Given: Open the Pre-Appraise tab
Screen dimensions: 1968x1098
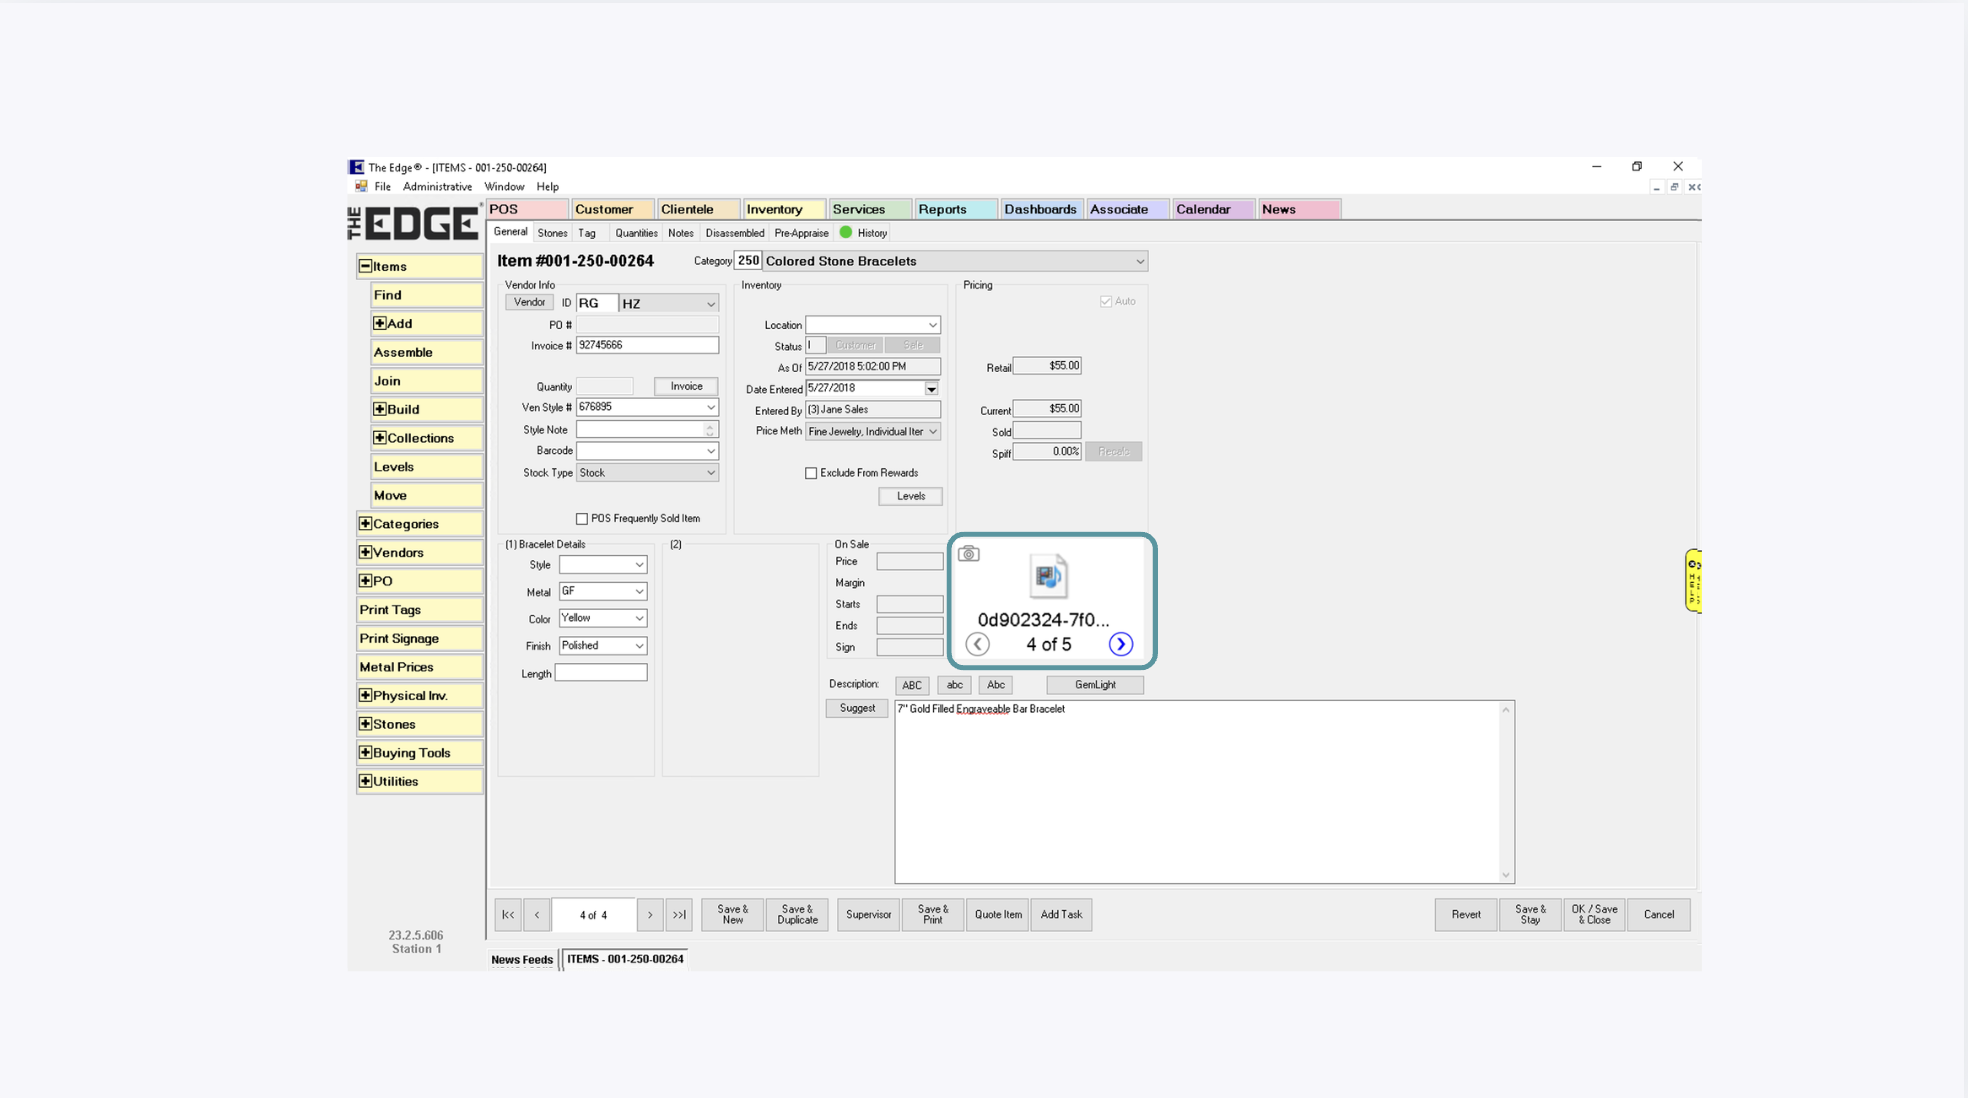Looking at the screenshot, I should (x=801, y=233).
